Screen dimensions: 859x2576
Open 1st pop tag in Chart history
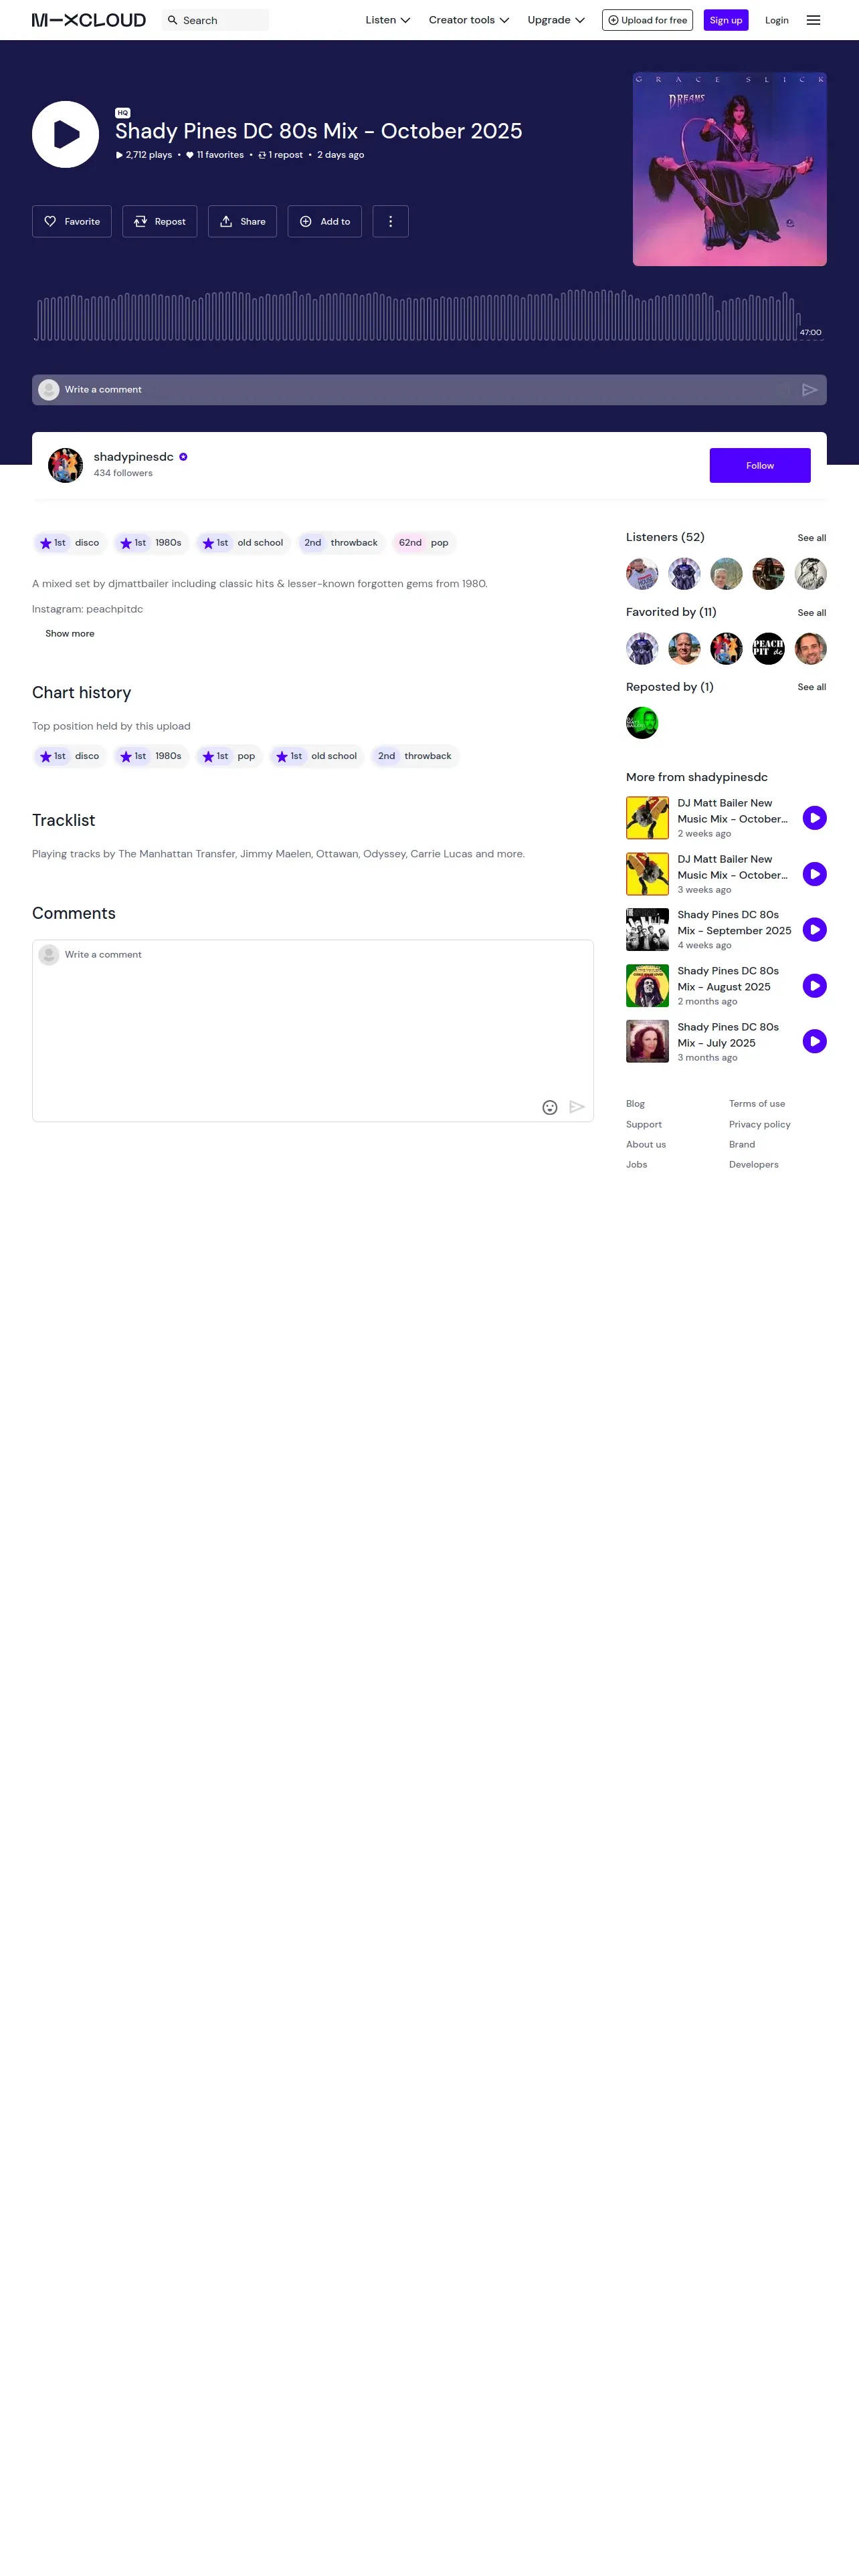(x=229, y=756)
